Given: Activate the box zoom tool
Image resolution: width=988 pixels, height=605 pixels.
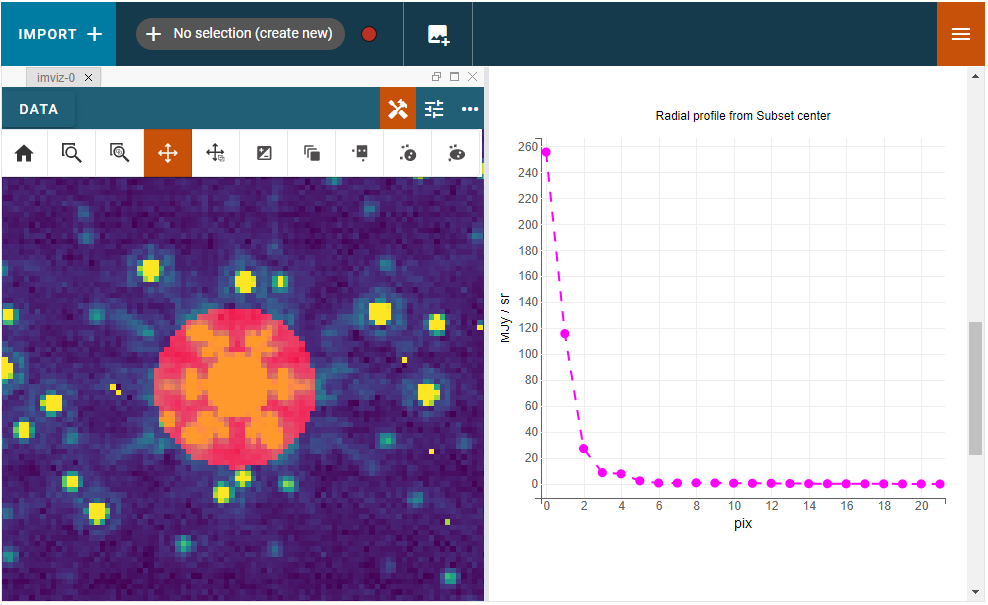Looking at the screenshot, I should pos(71,153).
